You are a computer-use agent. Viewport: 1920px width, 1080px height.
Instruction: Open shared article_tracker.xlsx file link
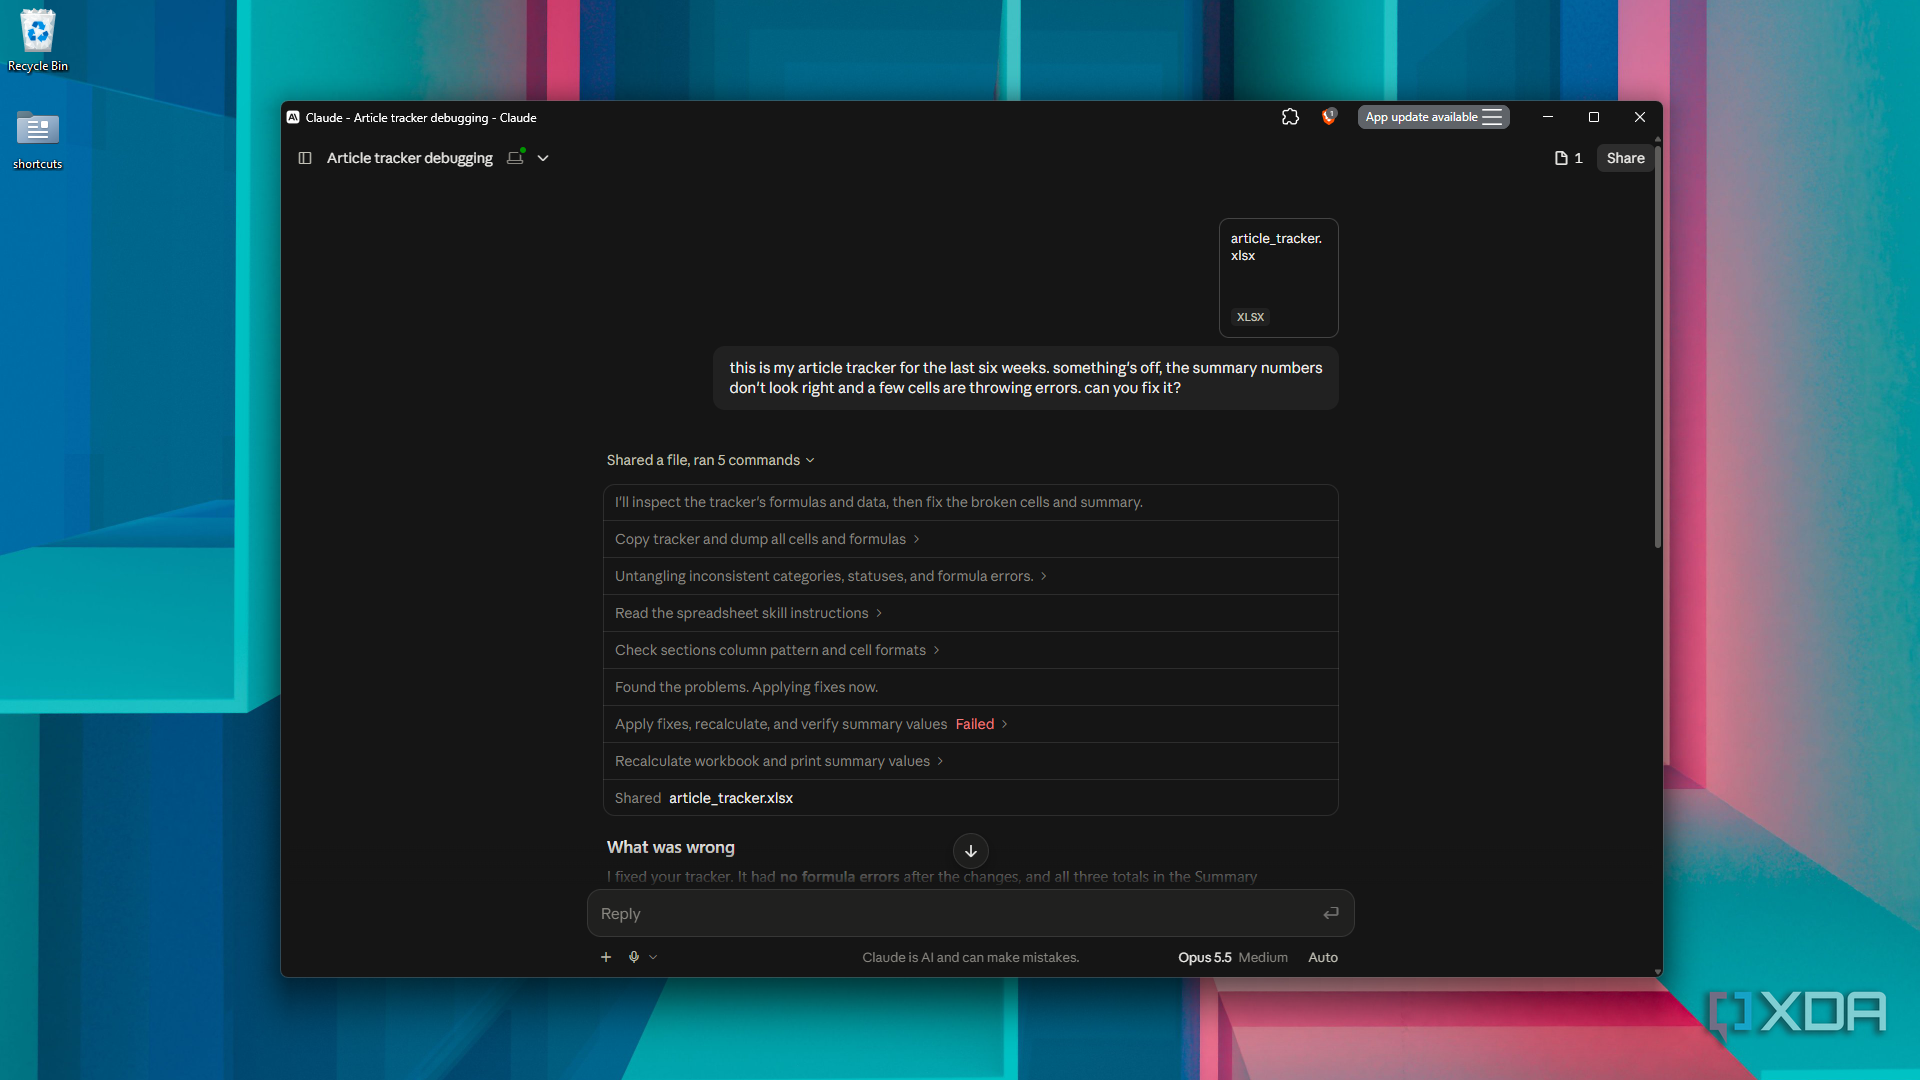731,798
